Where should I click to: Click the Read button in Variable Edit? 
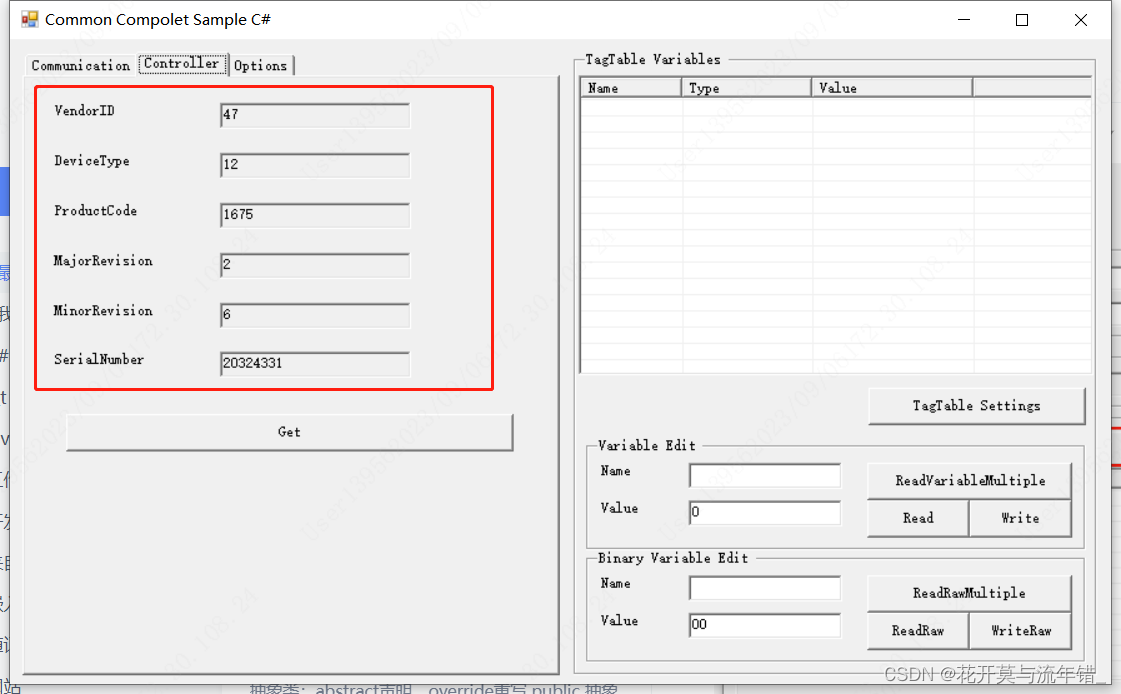pos(918,517)
